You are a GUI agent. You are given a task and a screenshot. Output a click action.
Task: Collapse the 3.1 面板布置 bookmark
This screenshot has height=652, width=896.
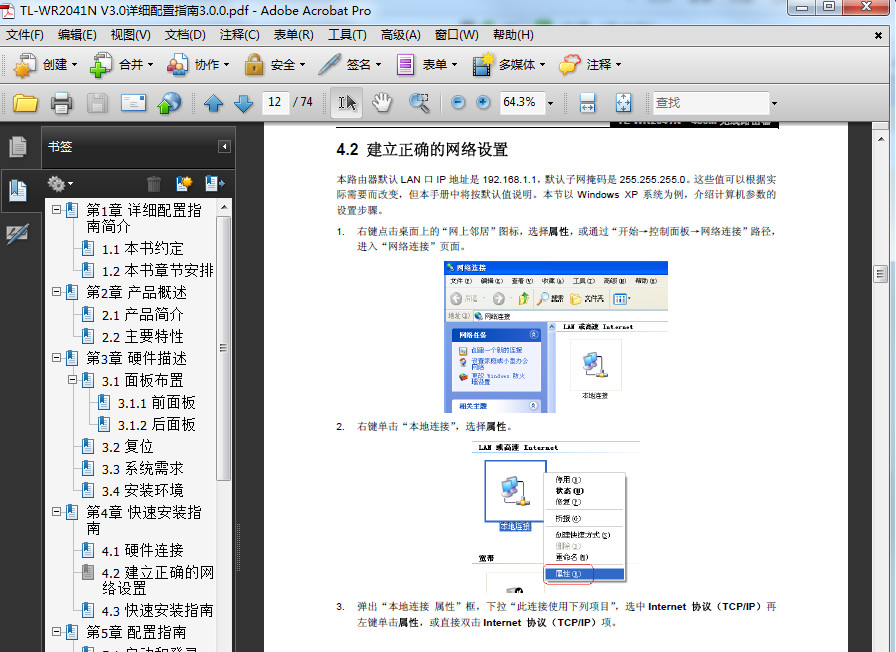73,379
